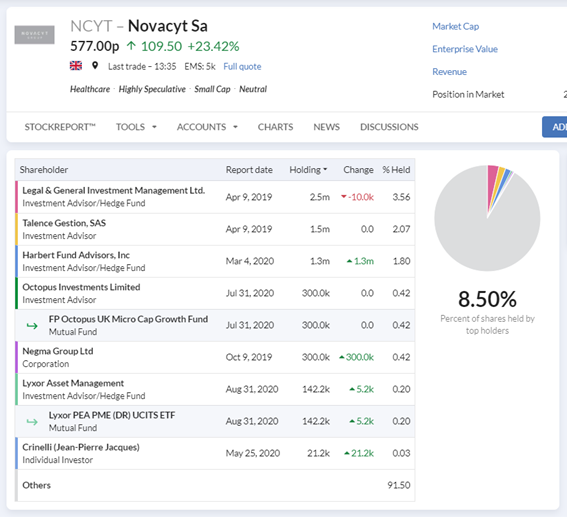Click the Others row label
This screenshot has width=567, height=517.
pyautogui.click(x=37, y=485)
